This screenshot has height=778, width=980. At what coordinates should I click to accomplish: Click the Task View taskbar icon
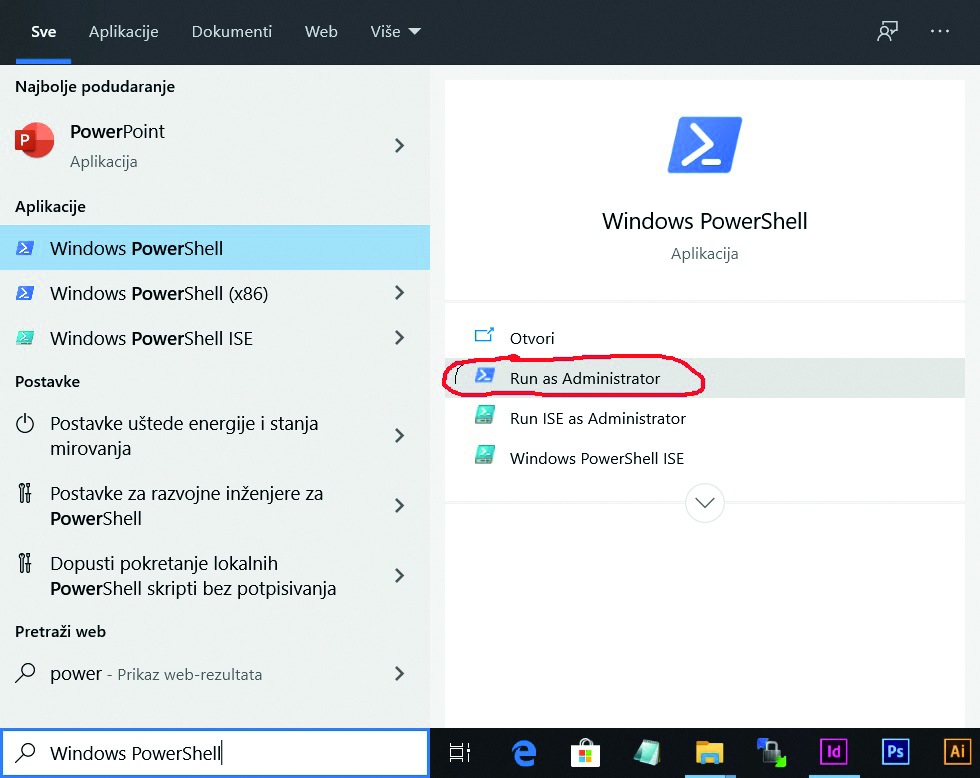(x=460, y=752)
